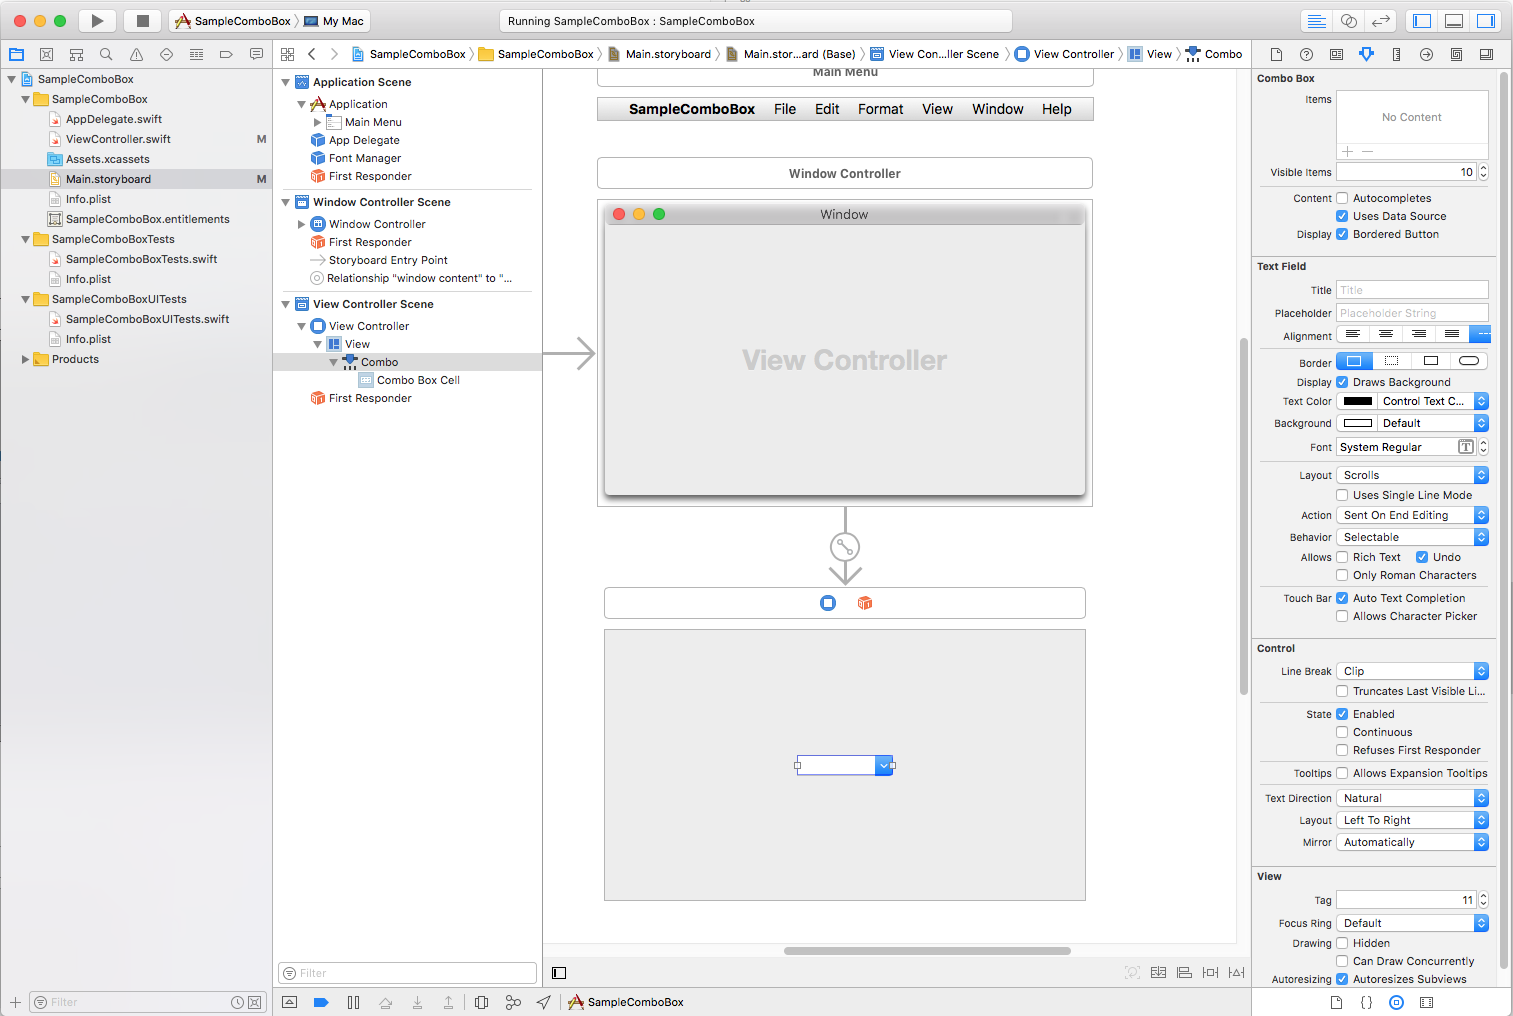Disable Auto Text Completion

[1342, 598]
